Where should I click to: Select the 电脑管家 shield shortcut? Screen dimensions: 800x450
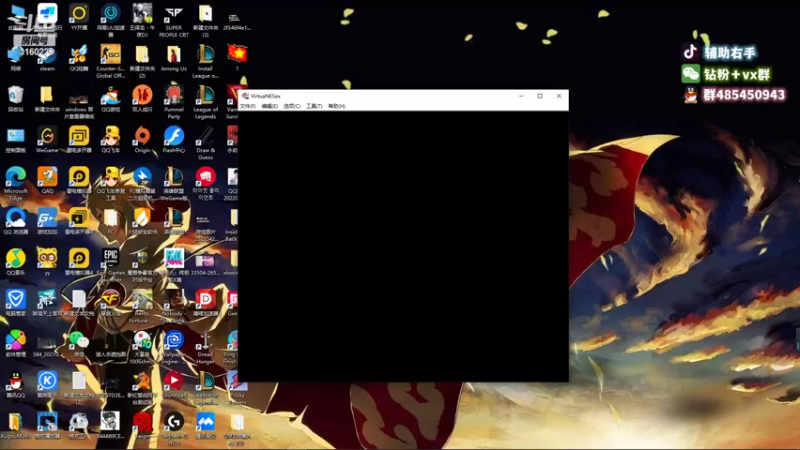click(15, 303)
